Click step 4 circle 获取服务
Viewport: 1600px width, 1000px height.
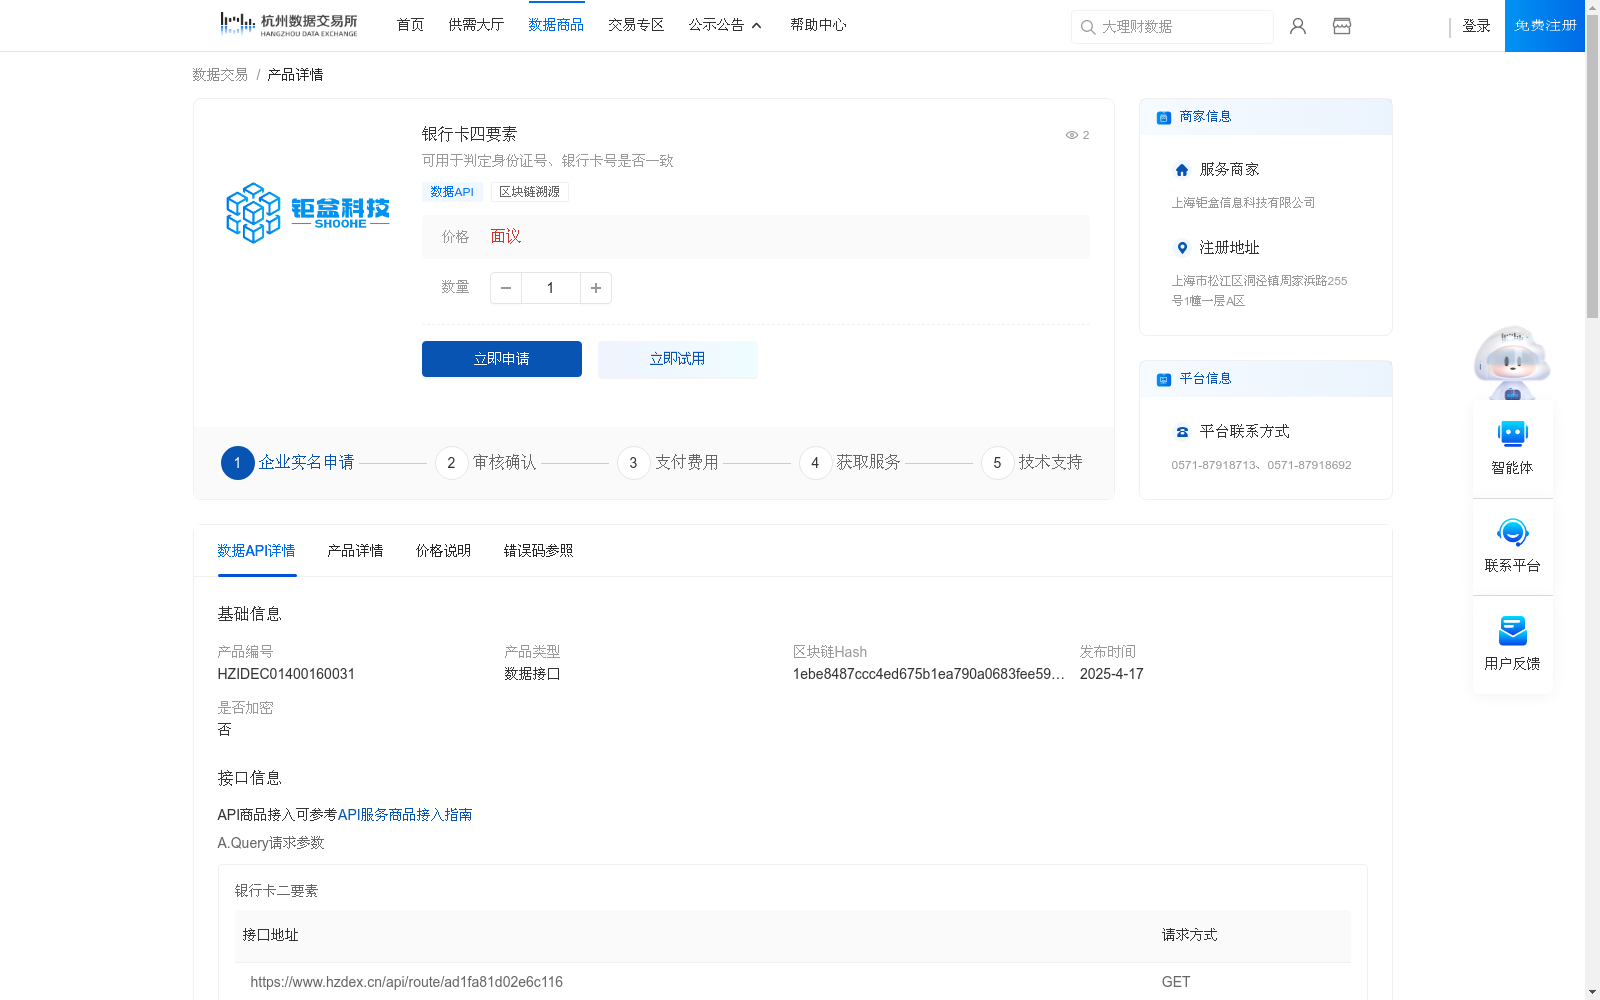(x=815, y=463)
